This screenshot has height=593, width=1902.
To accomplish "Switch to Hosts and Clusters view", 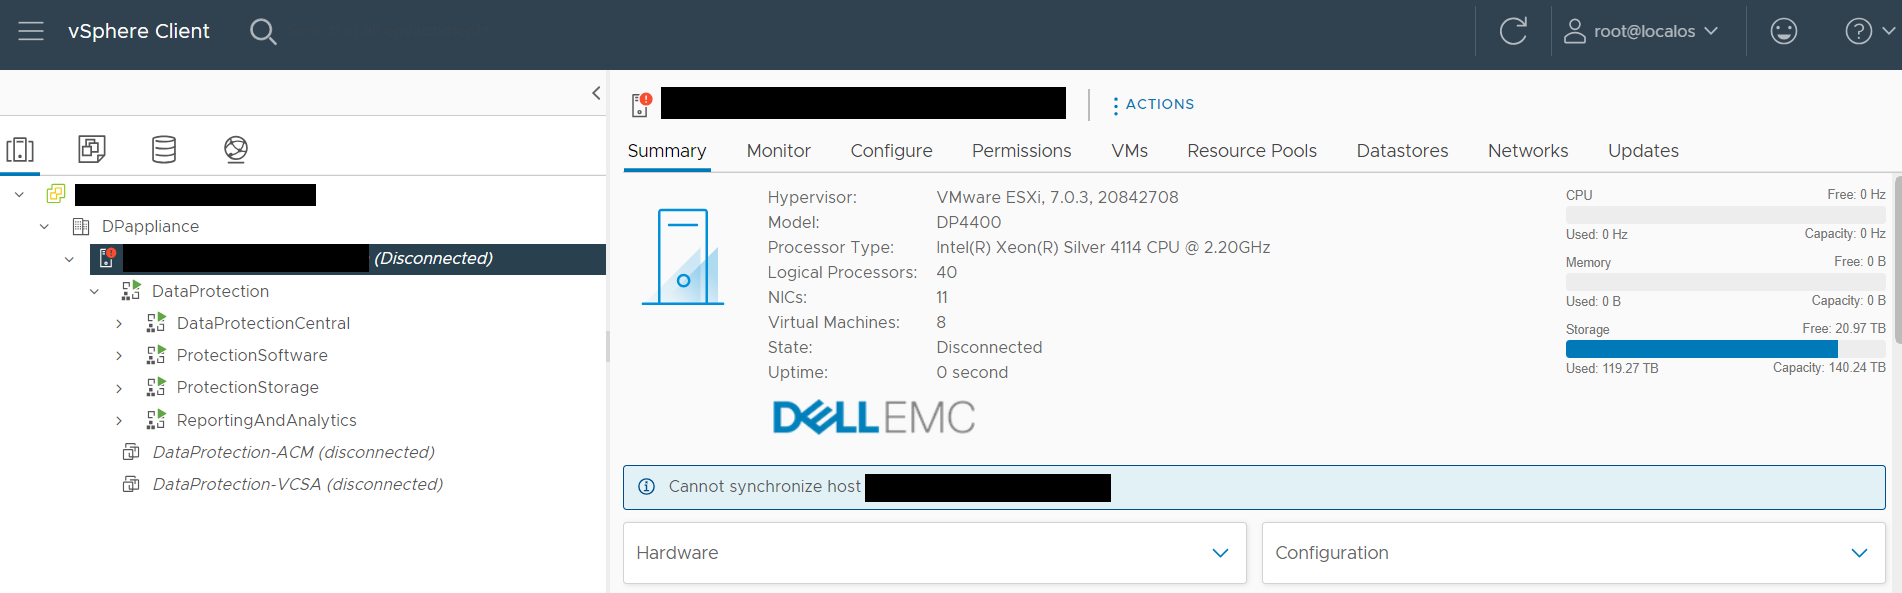I will (x=20, y=150).
